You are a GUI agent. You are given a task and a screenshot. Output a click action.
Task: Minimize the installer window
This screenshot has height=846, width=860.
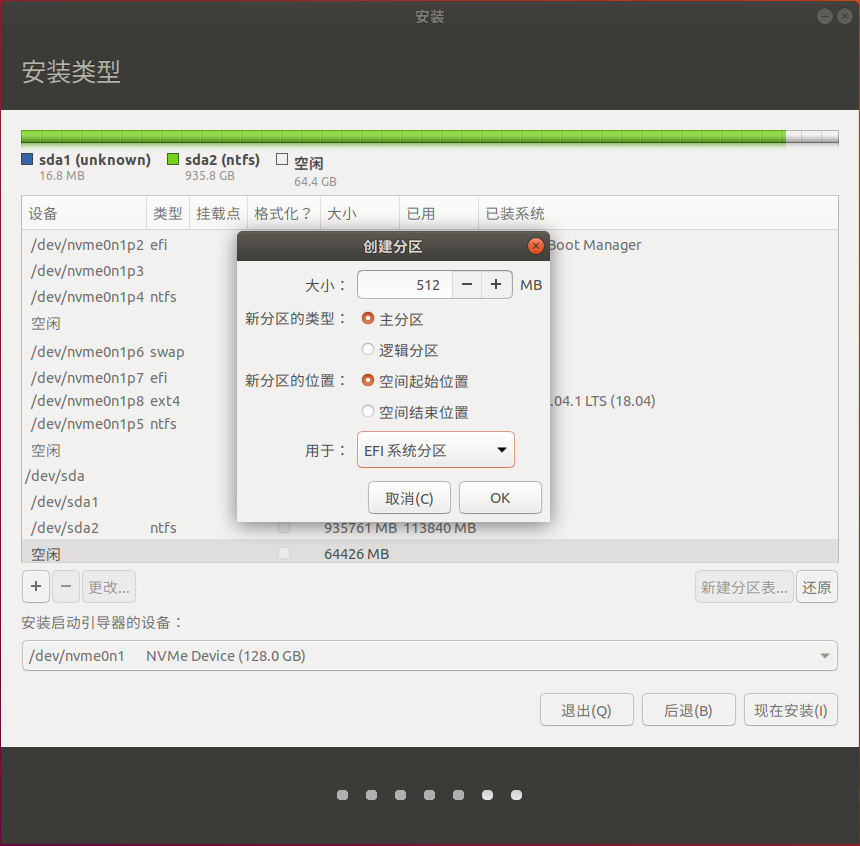pos(824,16)
